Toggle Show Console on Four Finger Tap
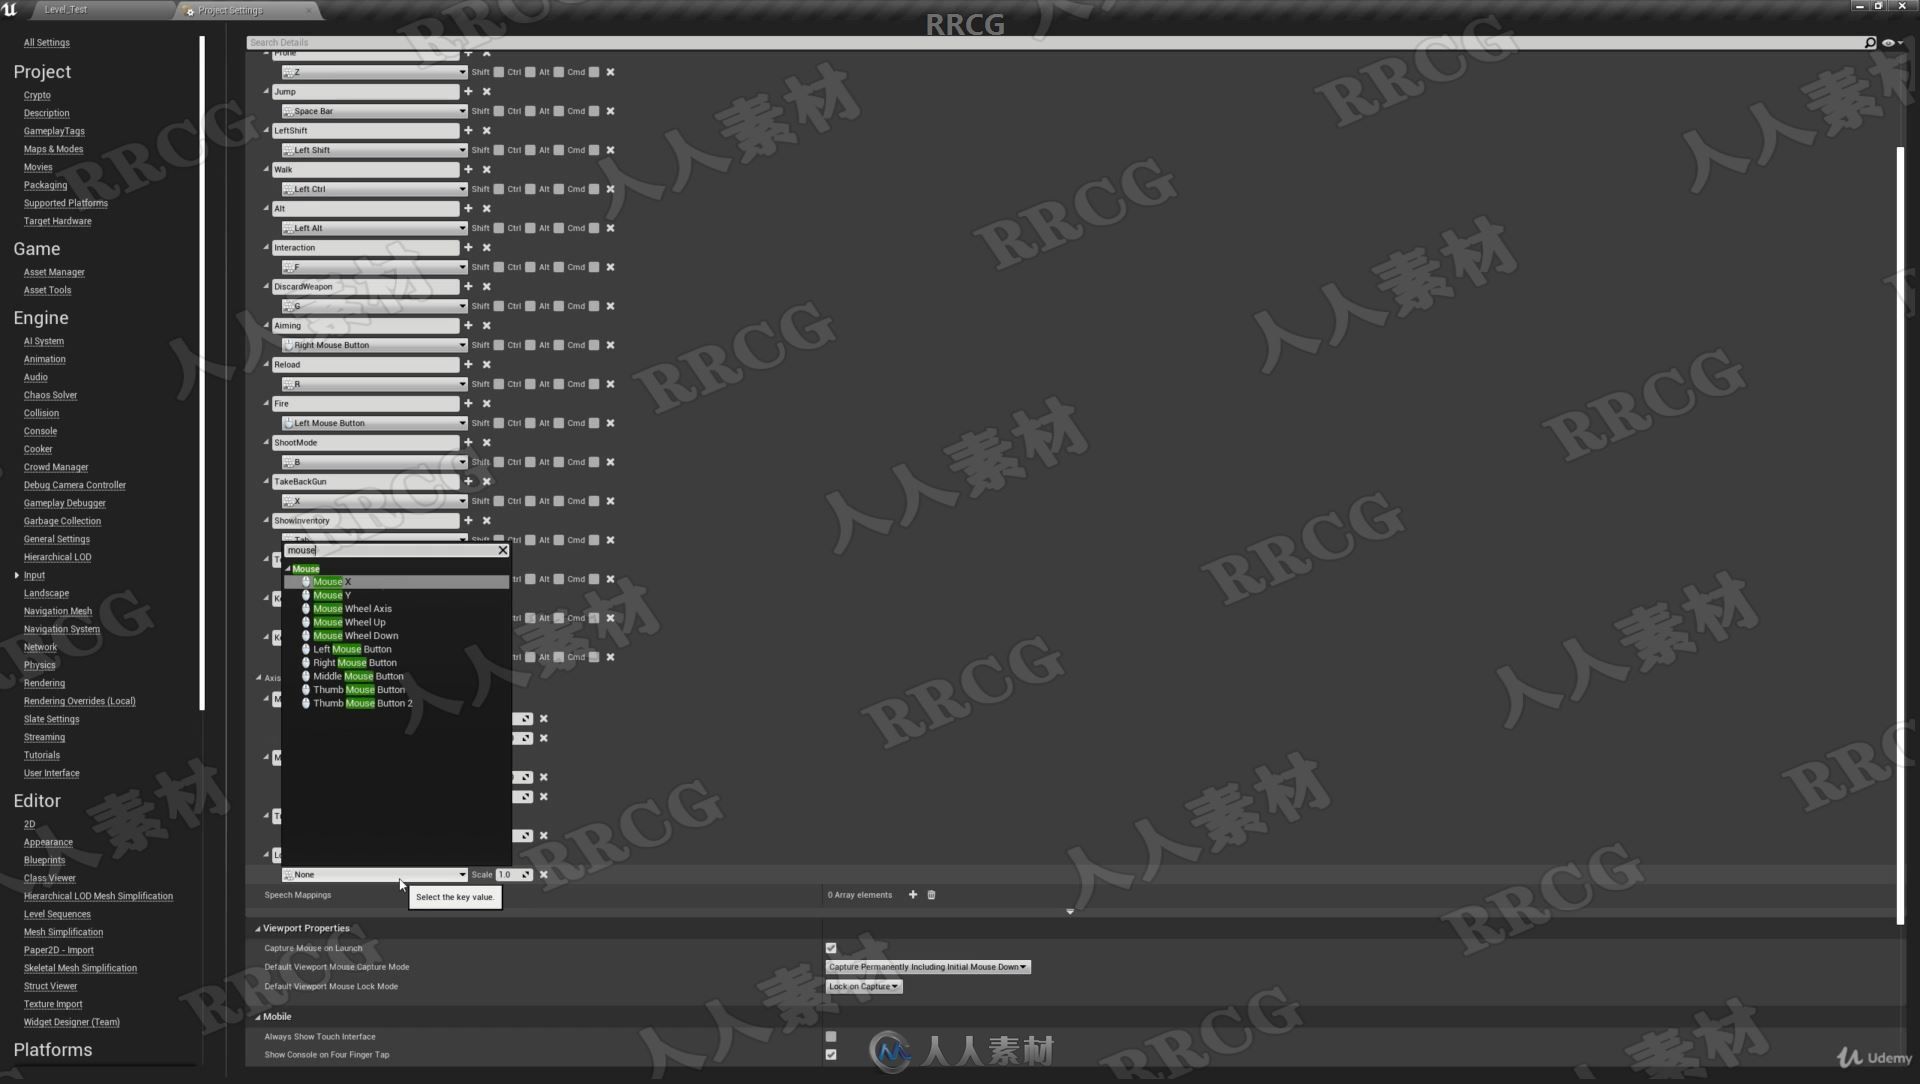Screen dimensions: 1920x1084 click(x=831, y=1055)
